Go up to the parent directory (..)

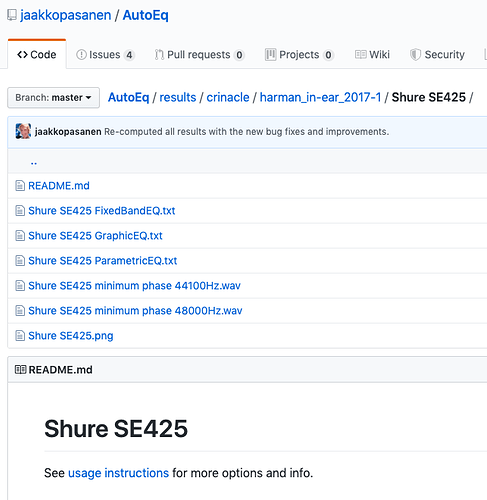point(34,162)
